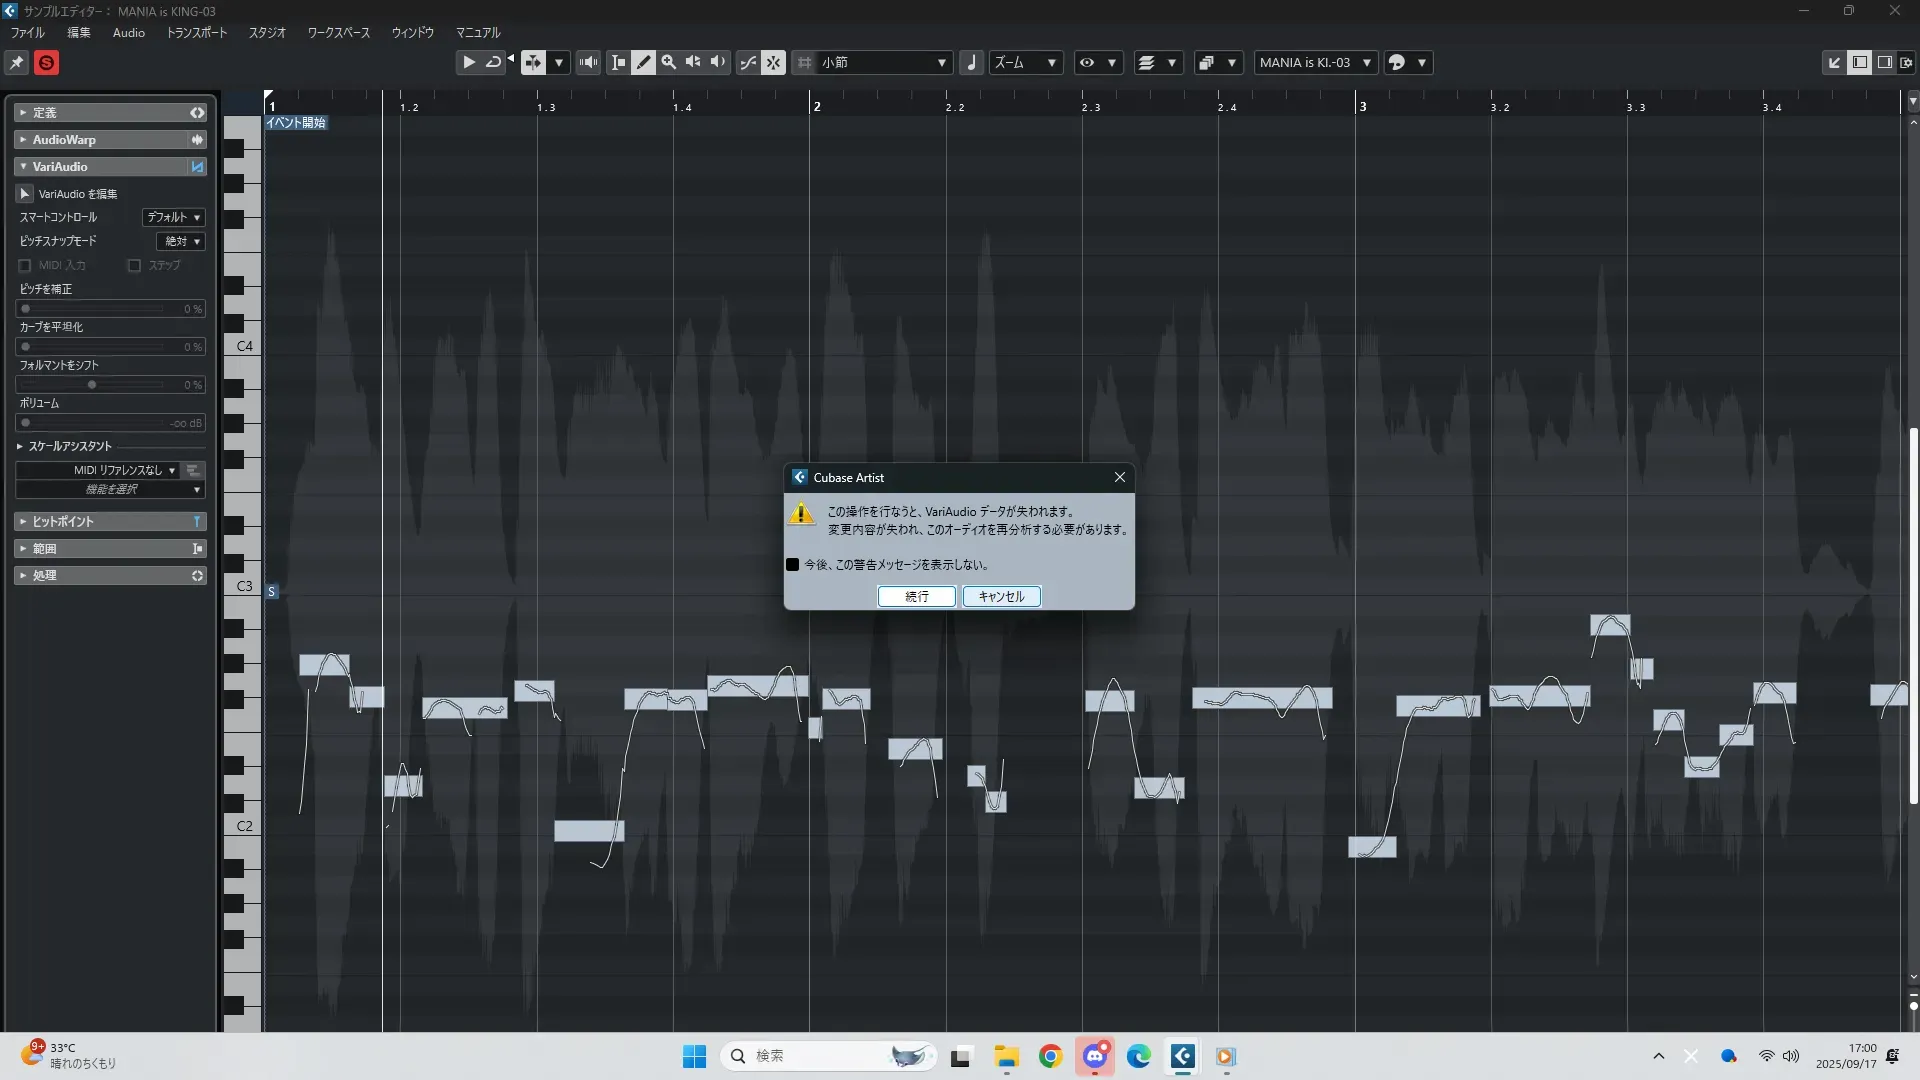Toggle the audition Loop icon
The height and width of the screenshot is (1080, 1920).
[493, 62]
